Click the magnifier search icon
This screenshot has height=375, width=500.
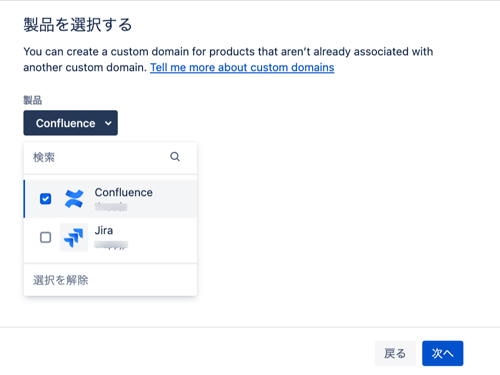pos(175,157)
